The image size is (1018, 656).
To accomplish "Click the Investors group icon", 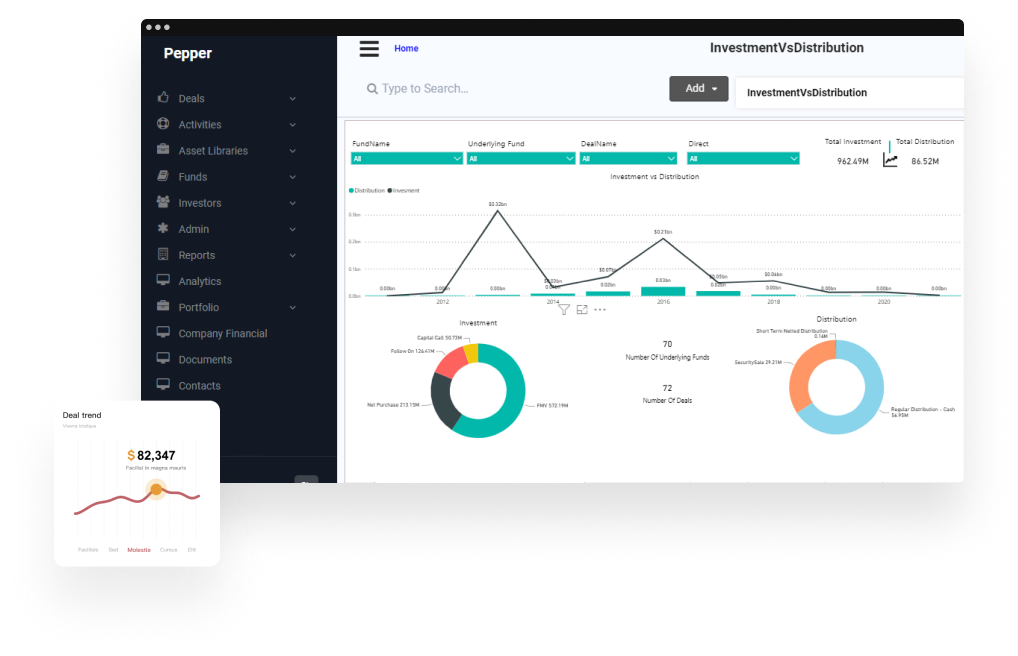I will [x=163, y=202].
